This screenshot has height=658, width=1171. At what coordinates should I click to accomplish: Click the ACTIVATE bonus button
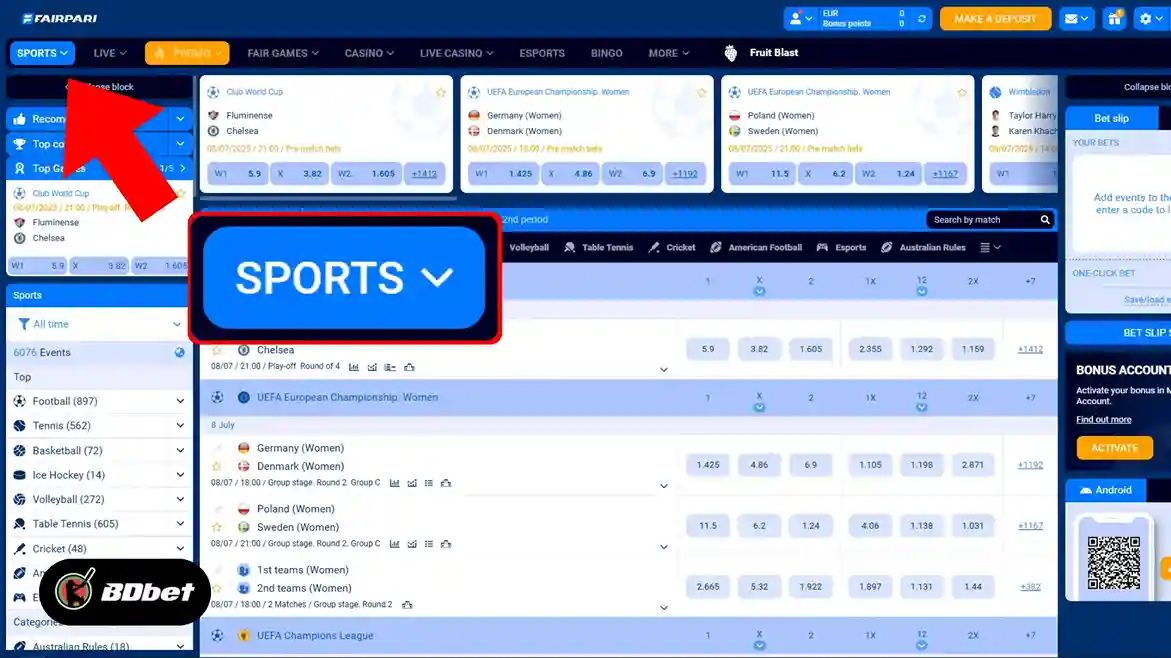coord(1114,448)
